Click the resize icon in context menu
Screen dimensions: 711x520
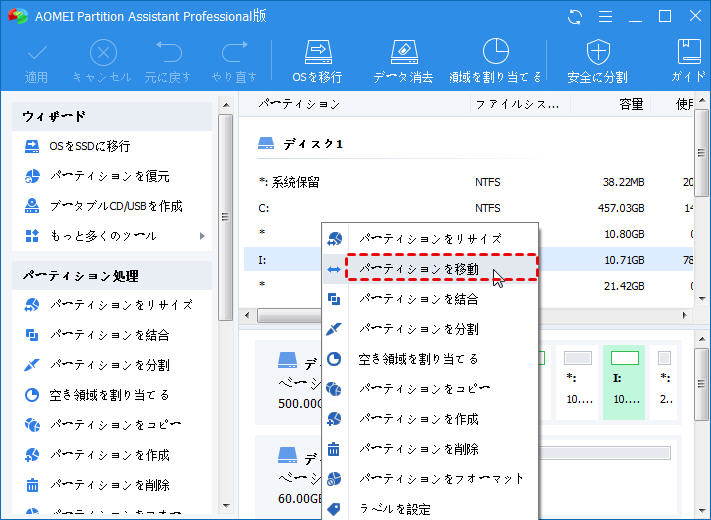pos(334,239)
